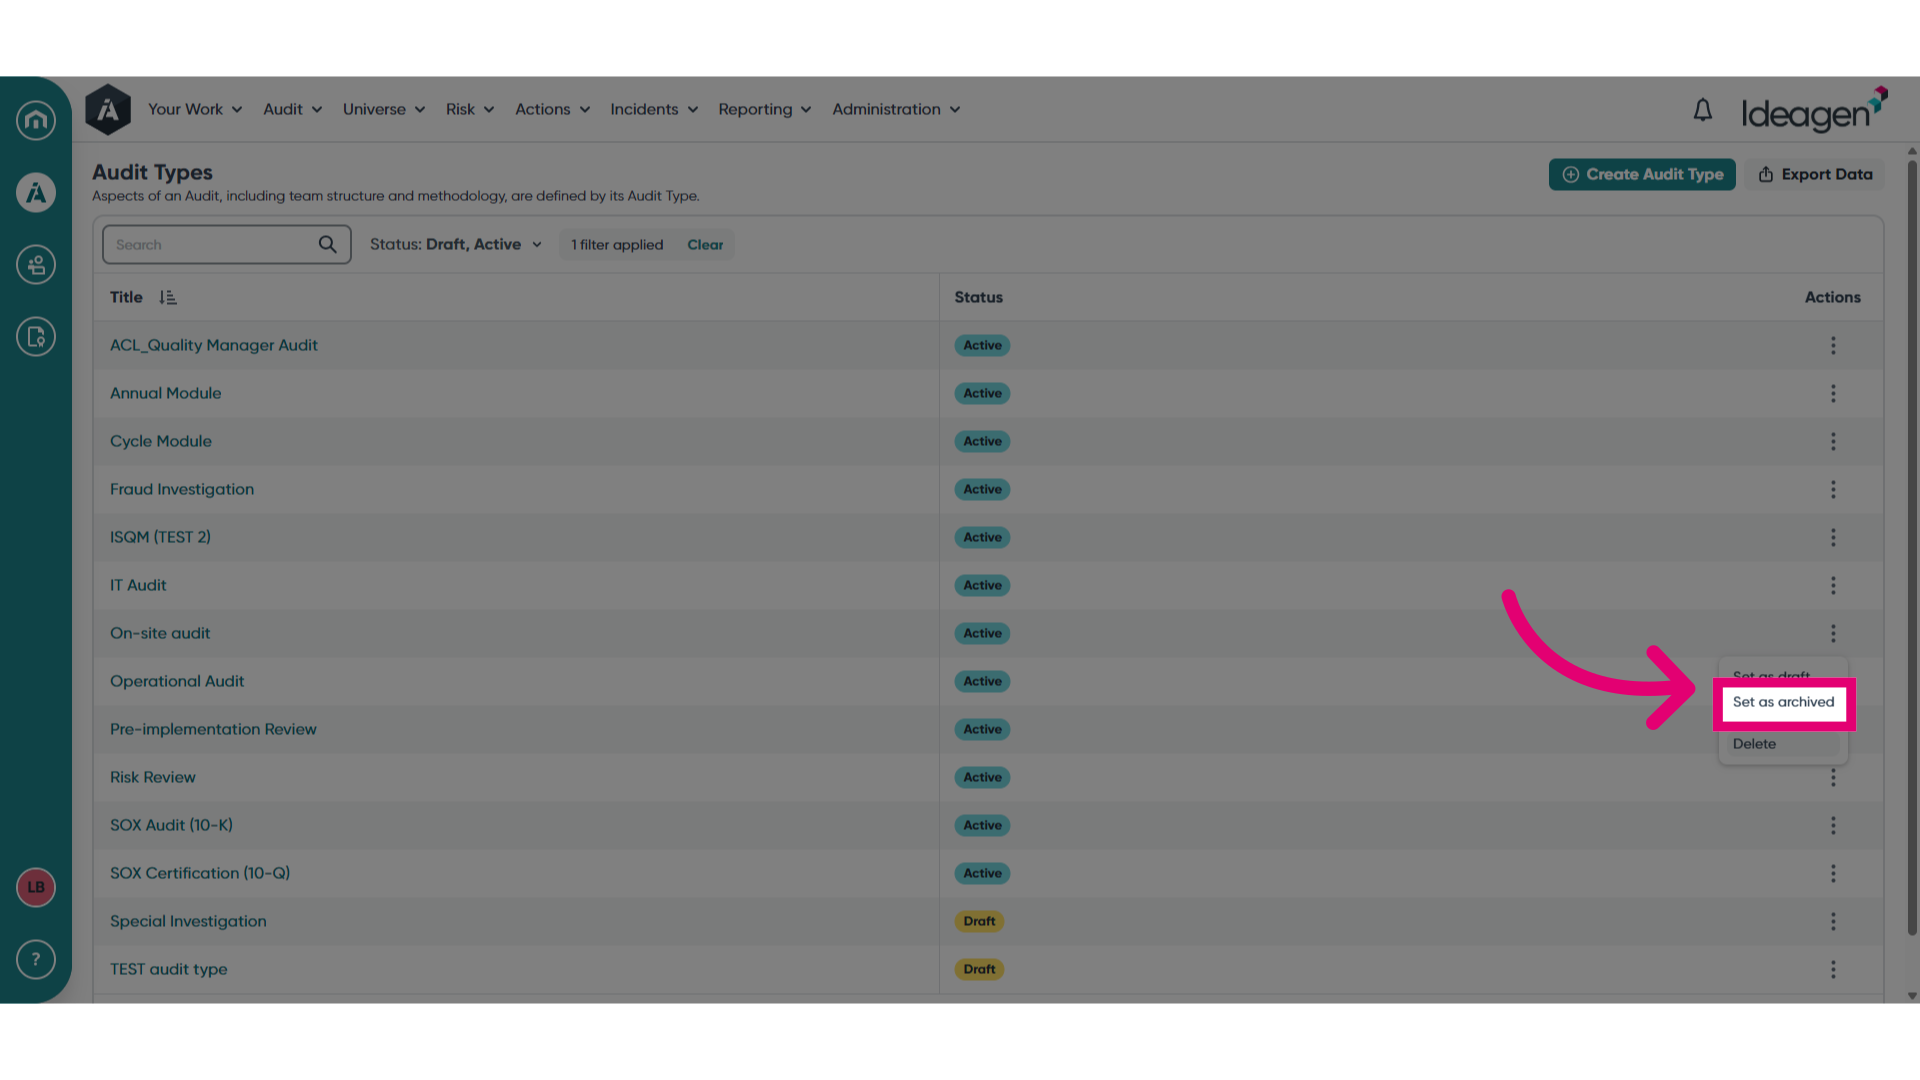
Task: Clear the applied filter
Action: 705,245
